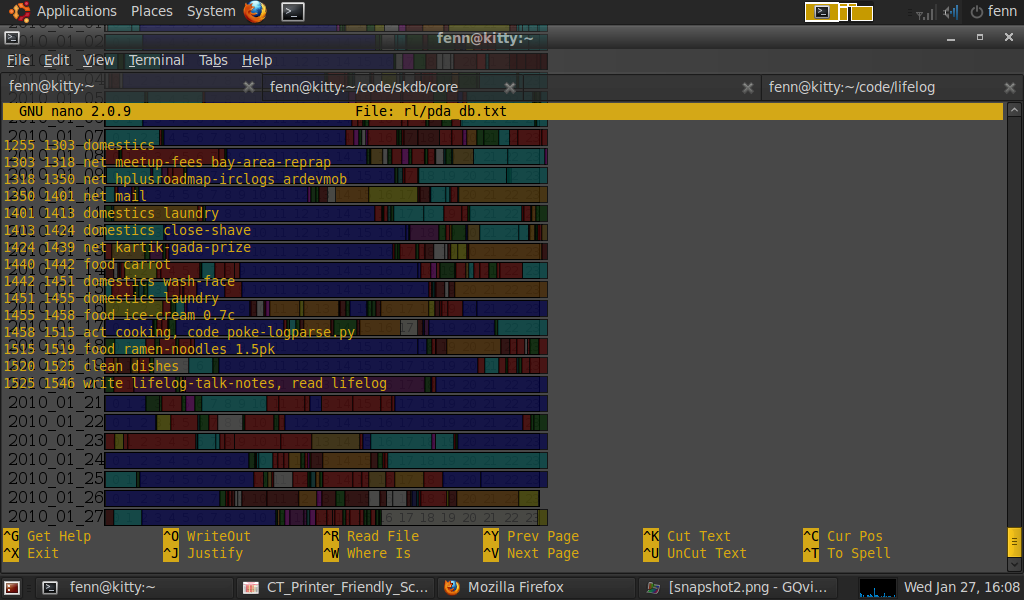Click the ^V Next Page shortcut
Image resolution: width=1024 pixels, height=600 pixels.
point(531,553)
